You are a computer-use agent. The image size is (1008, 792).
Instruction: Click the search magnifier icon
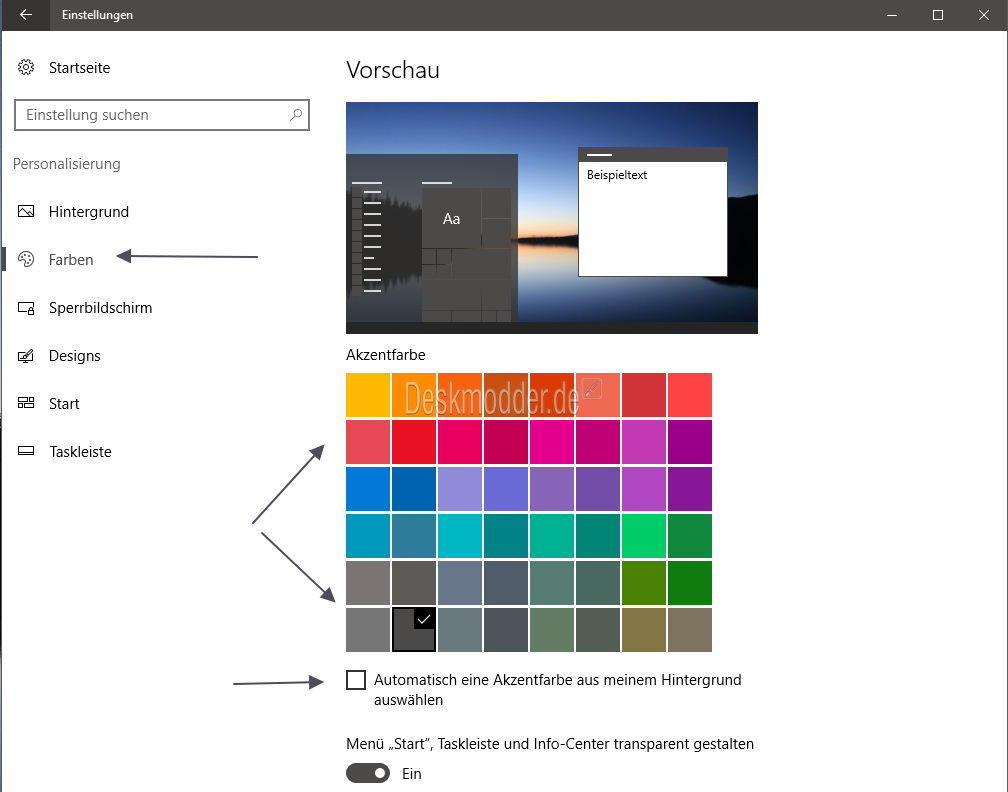point(296,115)
